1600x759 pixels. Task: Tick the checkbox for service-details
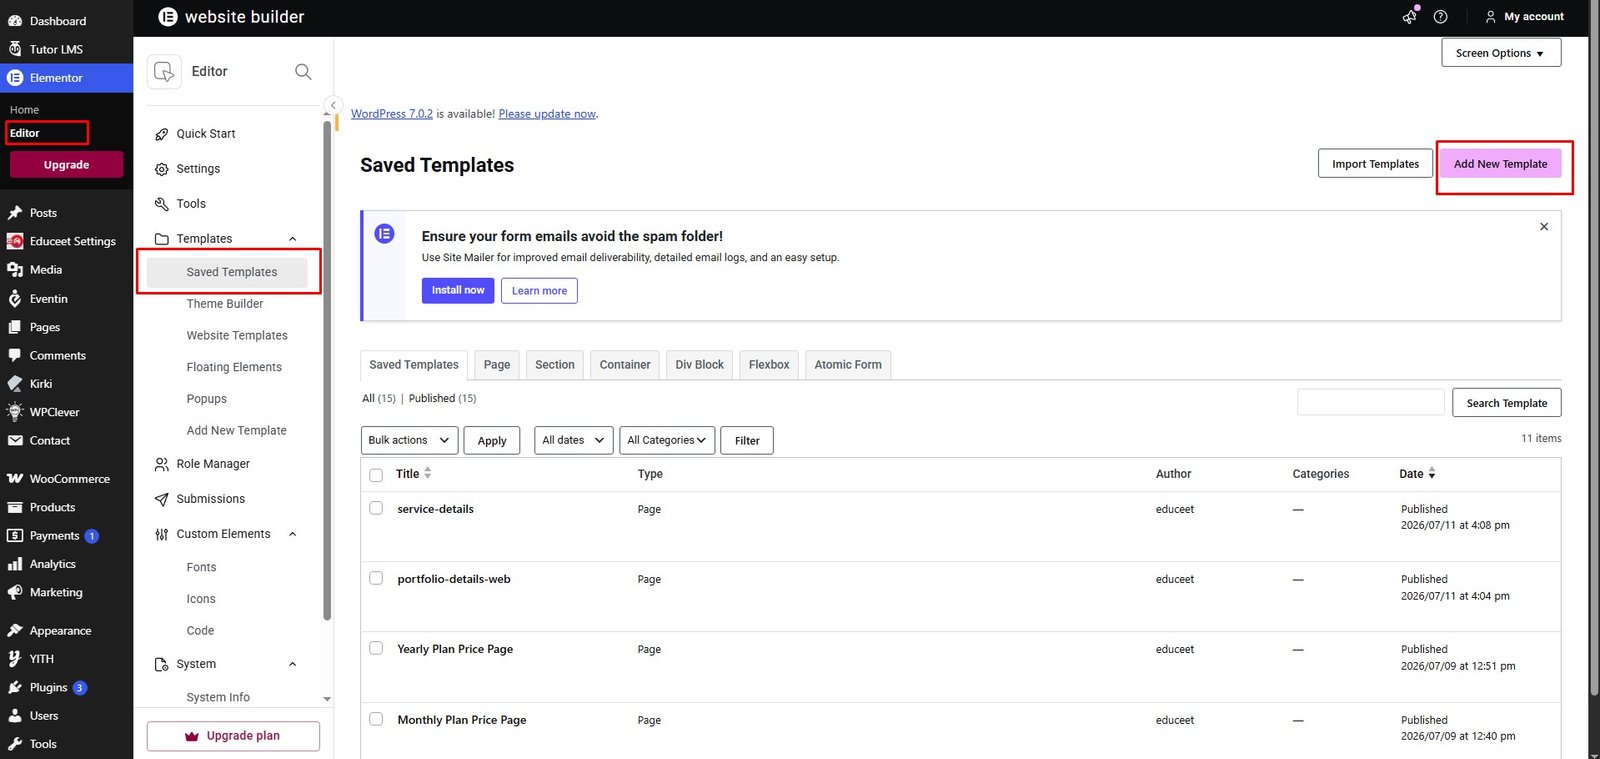pyautogui.click(x=376, y=508)
